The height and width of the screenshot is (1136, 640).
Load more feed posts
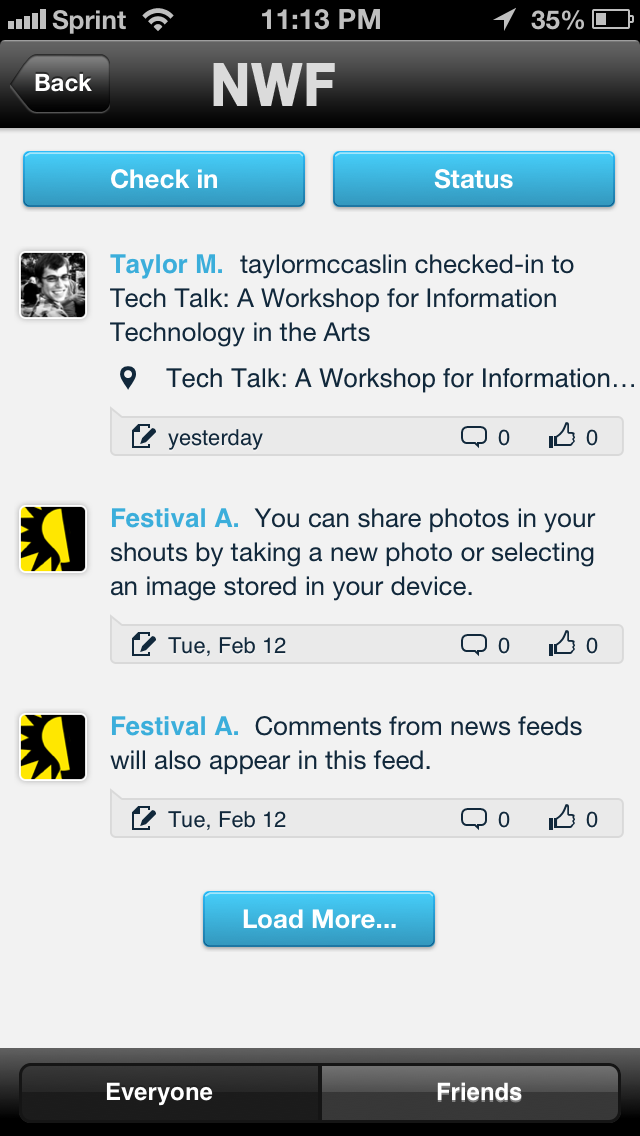[319, 919]
